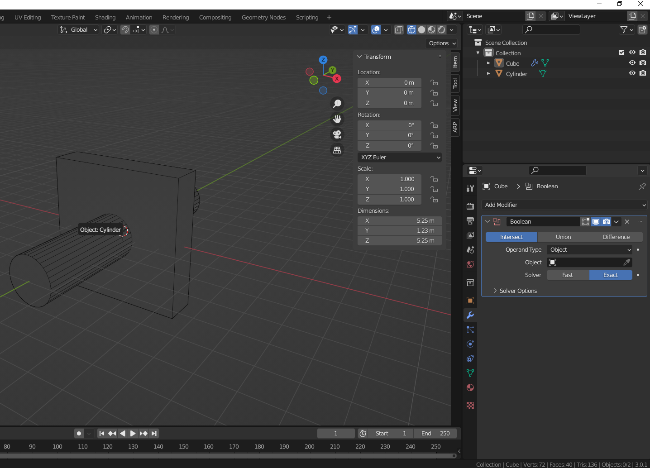650x468 pixels.
Task: Toggle snapping magnet in viewport header
Action: tap(125, 30)
